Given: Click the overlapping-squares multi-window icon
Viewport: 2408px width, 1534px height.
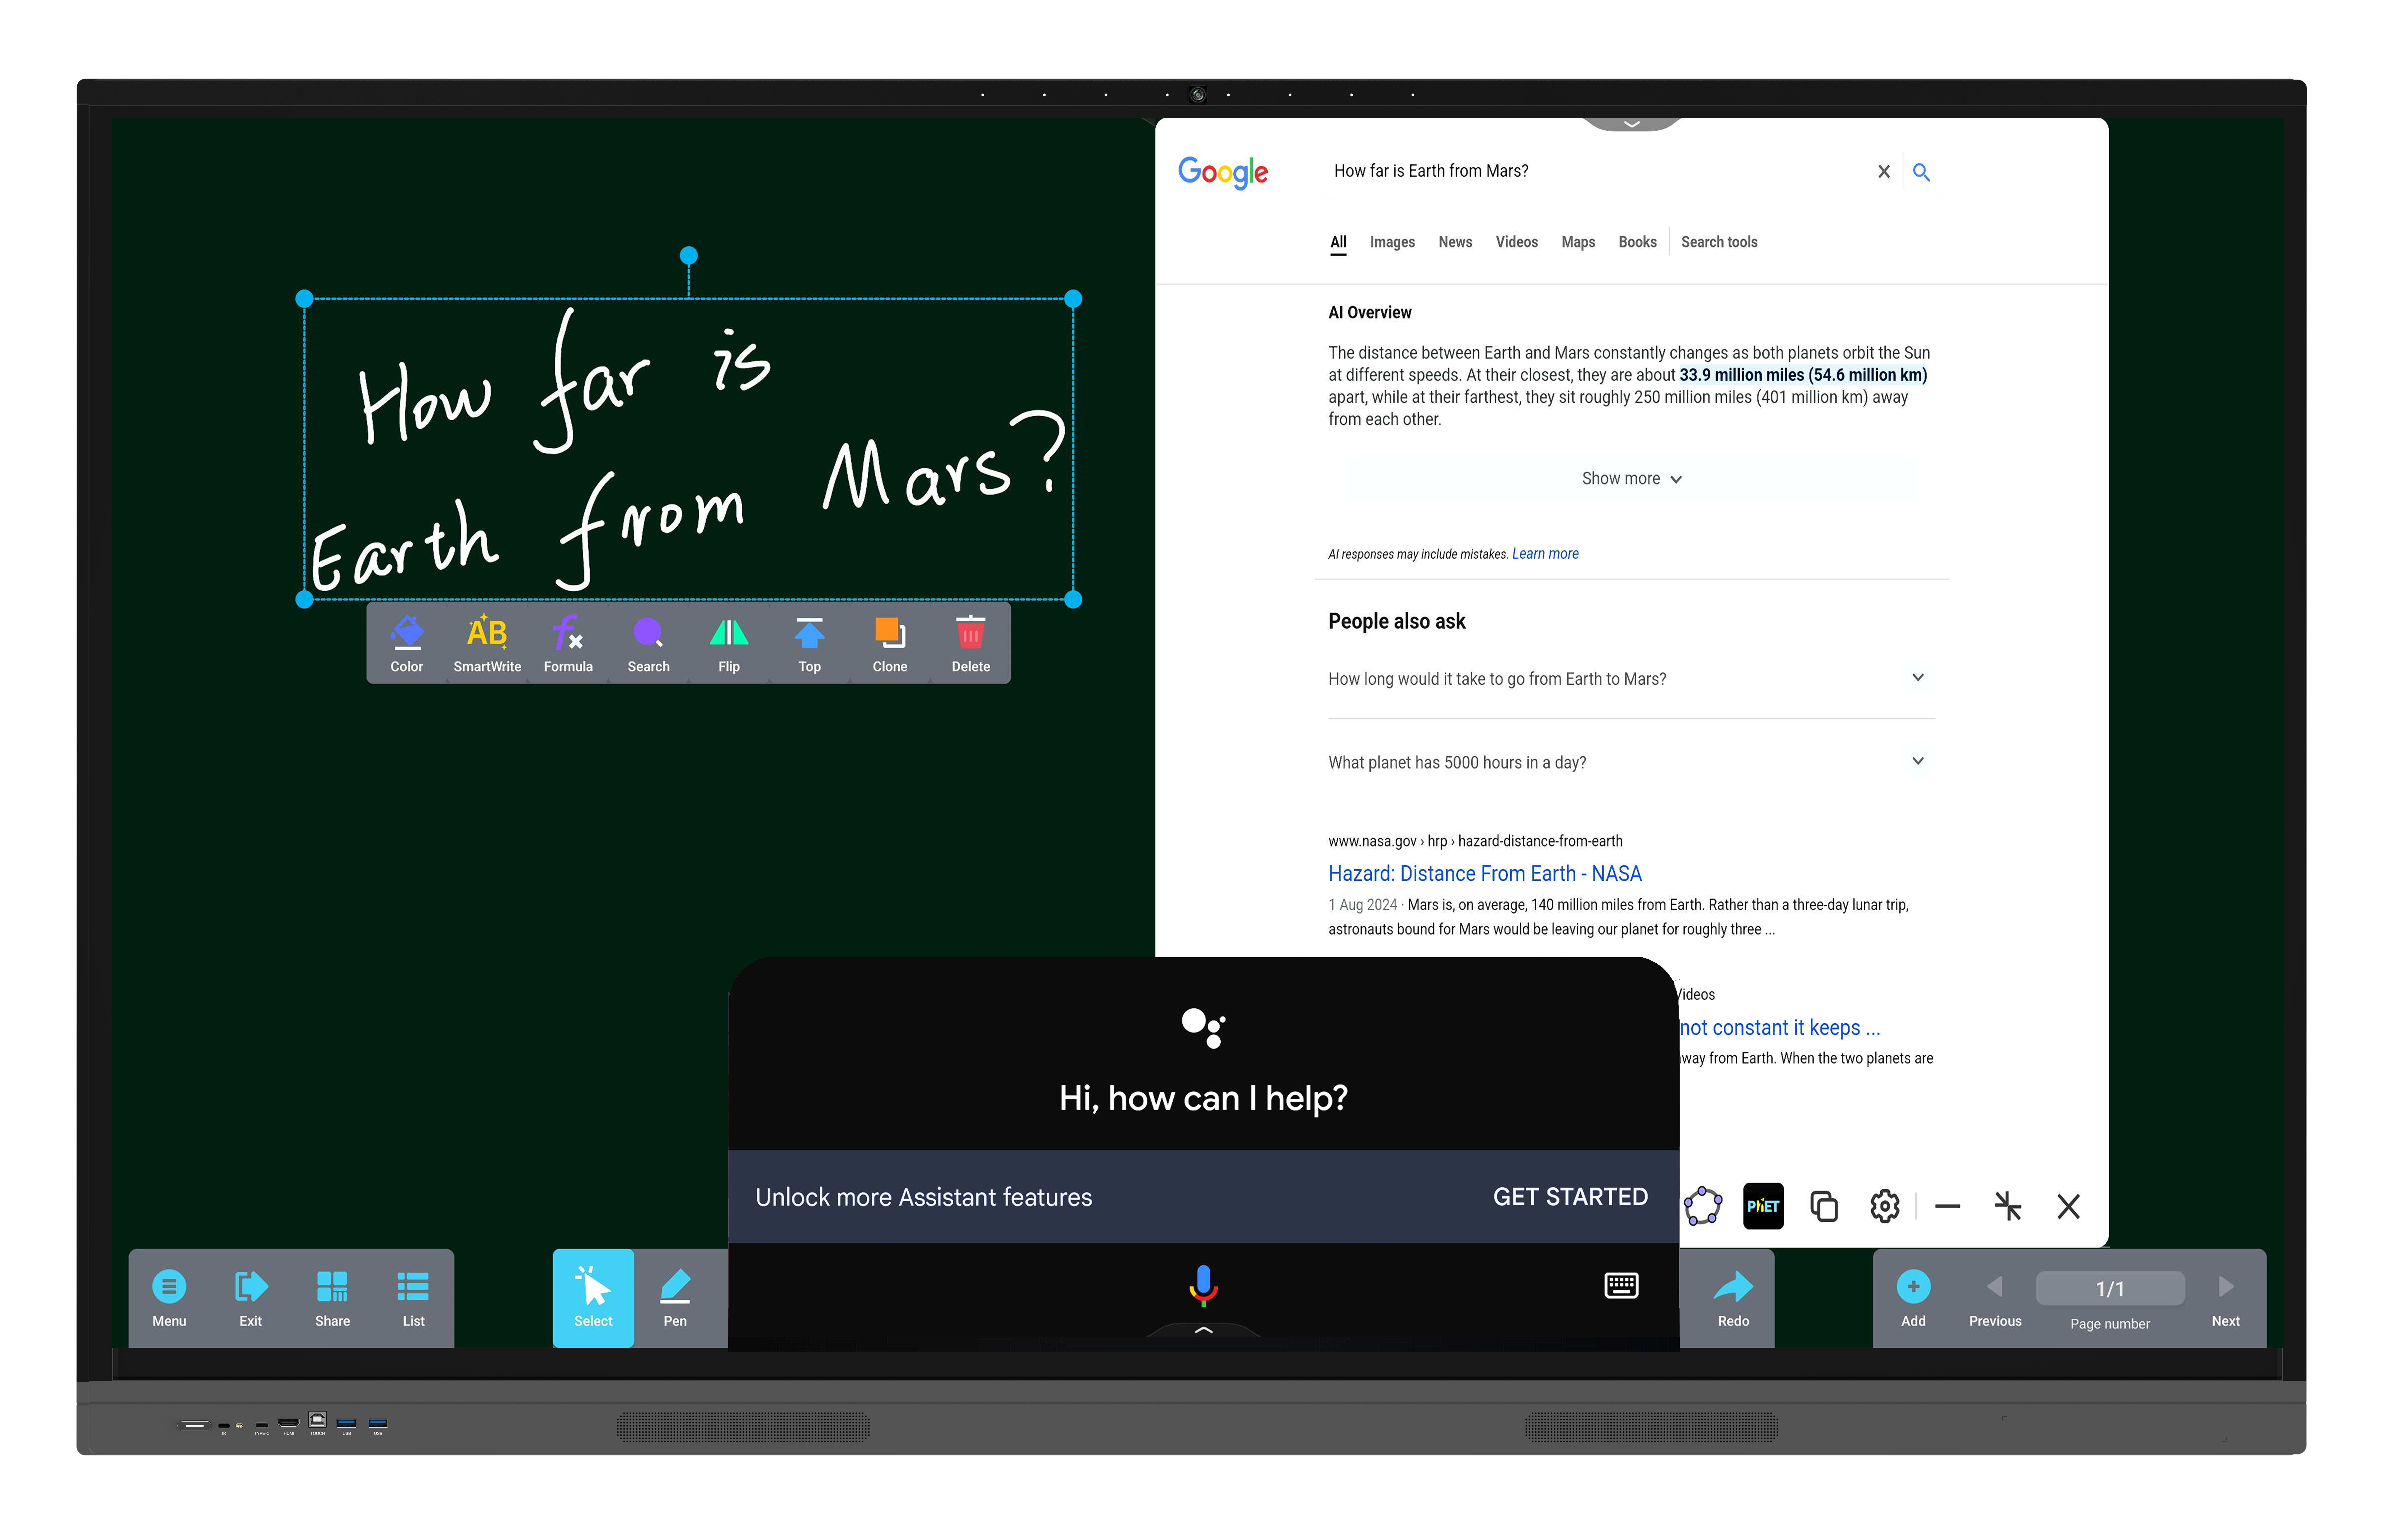Looking at the screenshot, I should click(1824, 1206).
